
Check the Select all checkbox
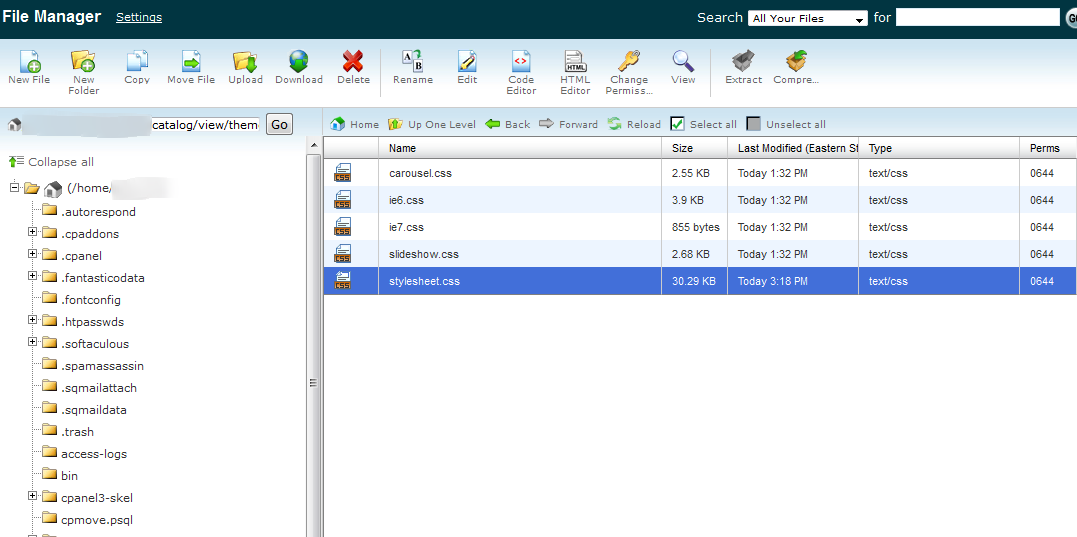(677, 124)
